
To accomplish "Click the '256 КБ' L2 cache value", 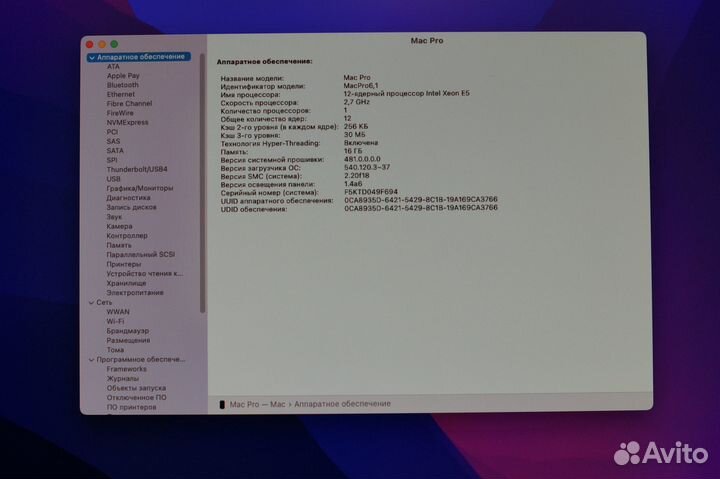I will (x=356, y=126).
